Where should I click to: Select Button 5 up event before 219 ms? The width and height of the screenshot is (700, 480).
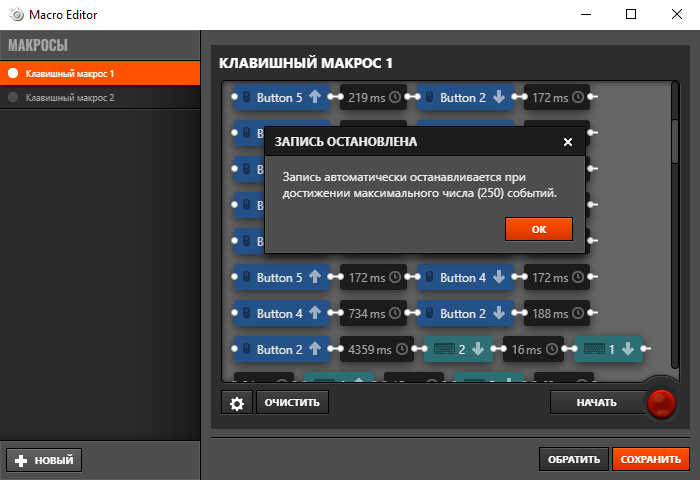(x=282, y=97)
